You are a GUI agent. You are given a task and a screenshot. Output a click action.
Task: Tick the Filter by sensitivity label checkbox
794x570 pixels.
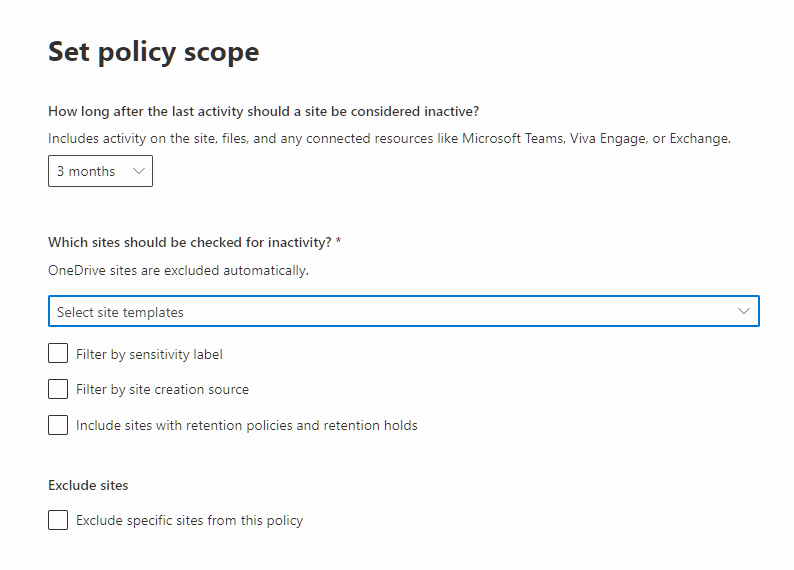58,353
